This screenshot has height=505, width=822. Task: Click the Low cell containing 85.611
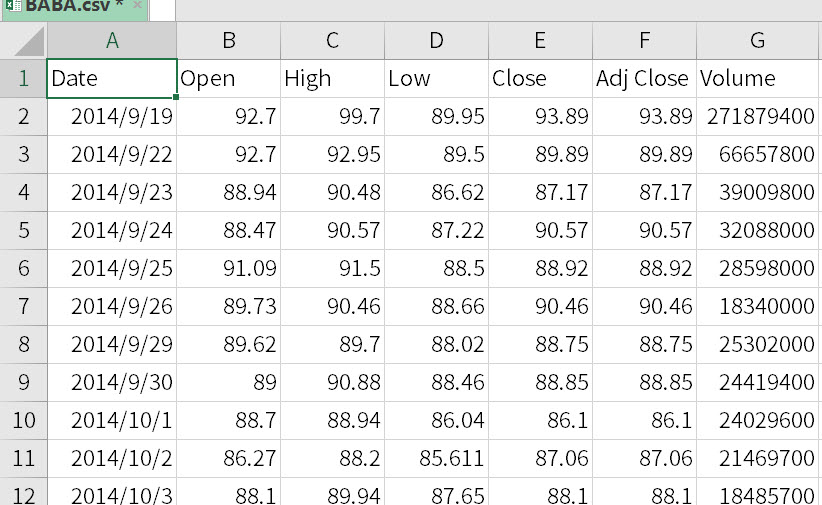[437, 458]
